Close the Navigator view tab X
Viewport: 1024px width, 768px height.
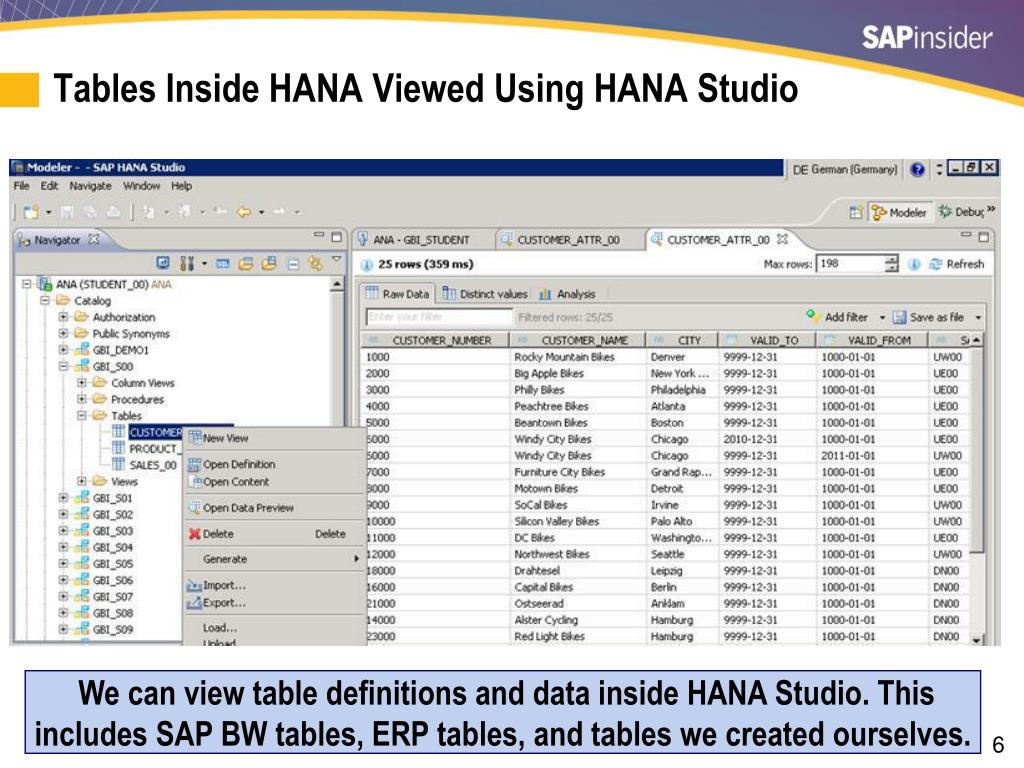click(x=94, y=239)
